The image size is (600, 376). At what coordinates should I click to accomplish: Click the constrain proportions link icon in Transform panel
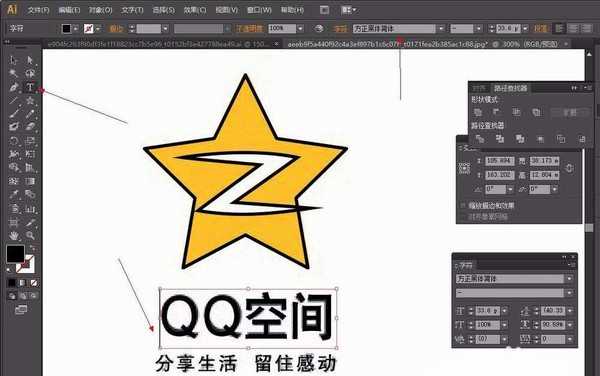click(x=569, y=168)
